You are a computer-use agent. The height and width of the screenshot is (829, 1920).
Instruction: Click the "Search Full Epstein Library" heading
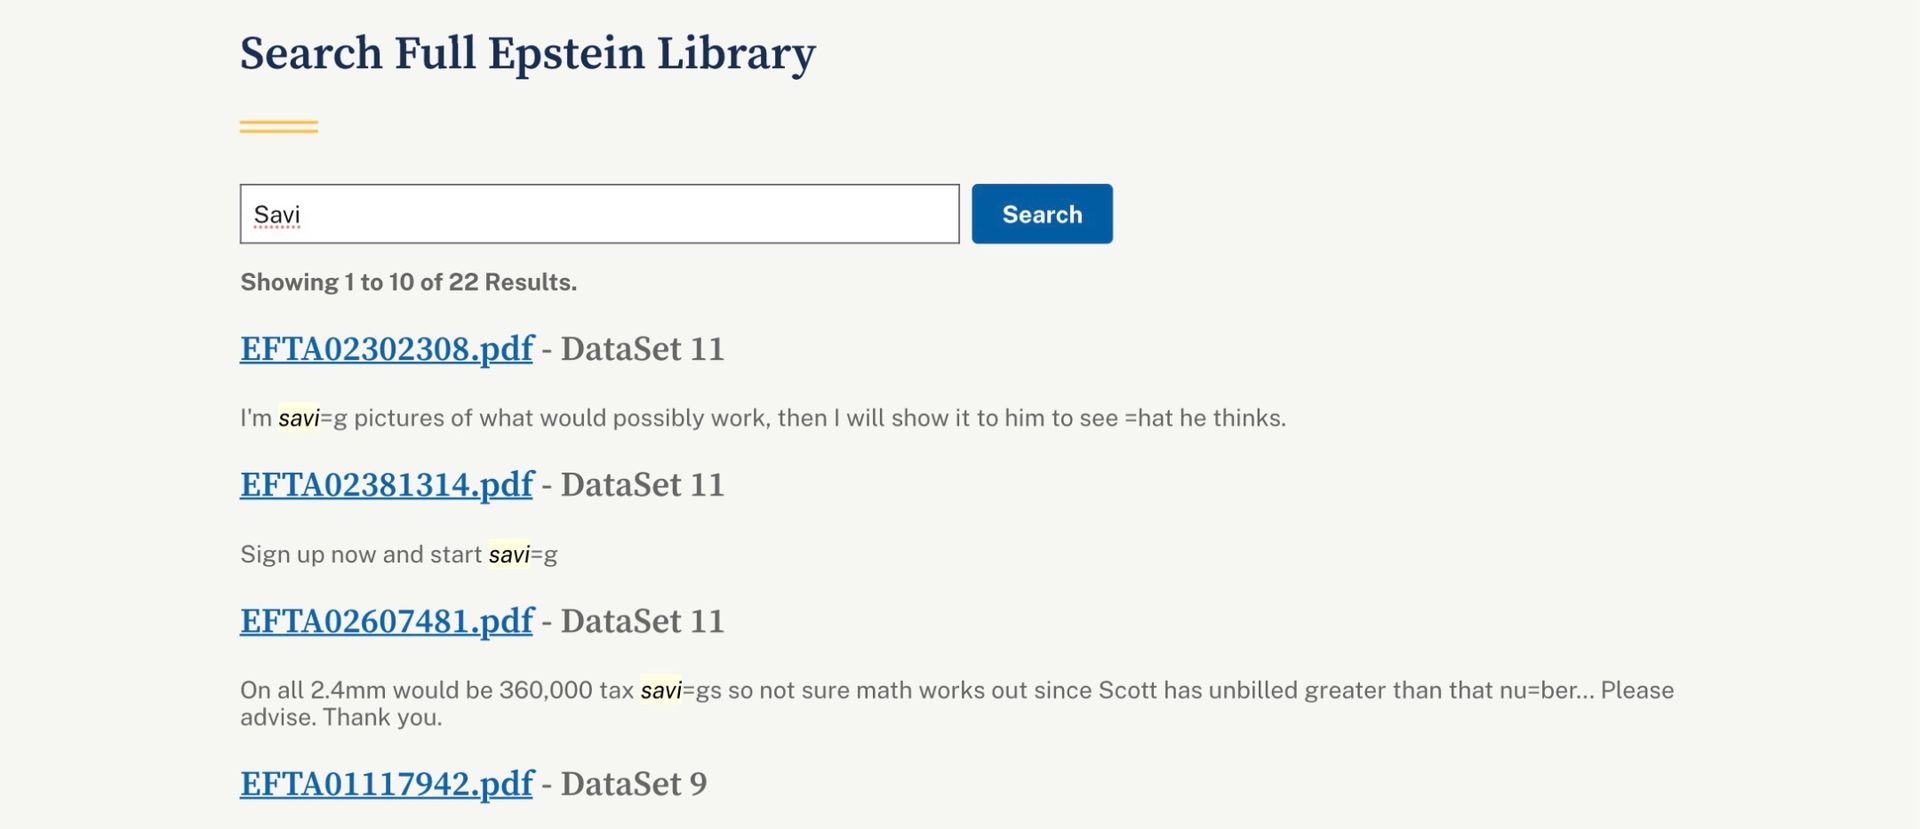point(527,53)
